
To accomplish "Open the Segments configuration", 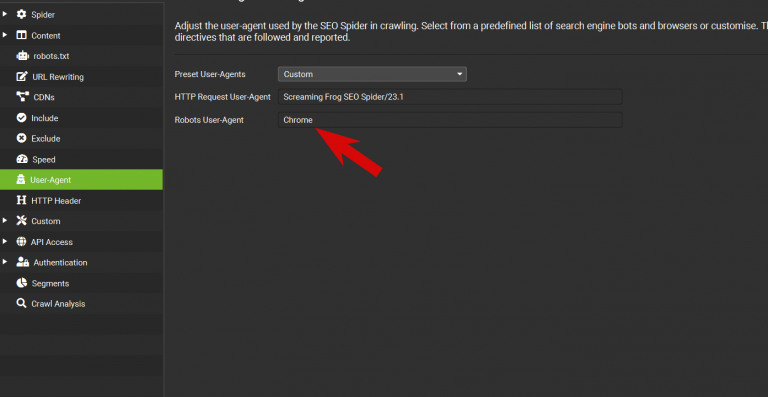I will click(x=50, y=283).
